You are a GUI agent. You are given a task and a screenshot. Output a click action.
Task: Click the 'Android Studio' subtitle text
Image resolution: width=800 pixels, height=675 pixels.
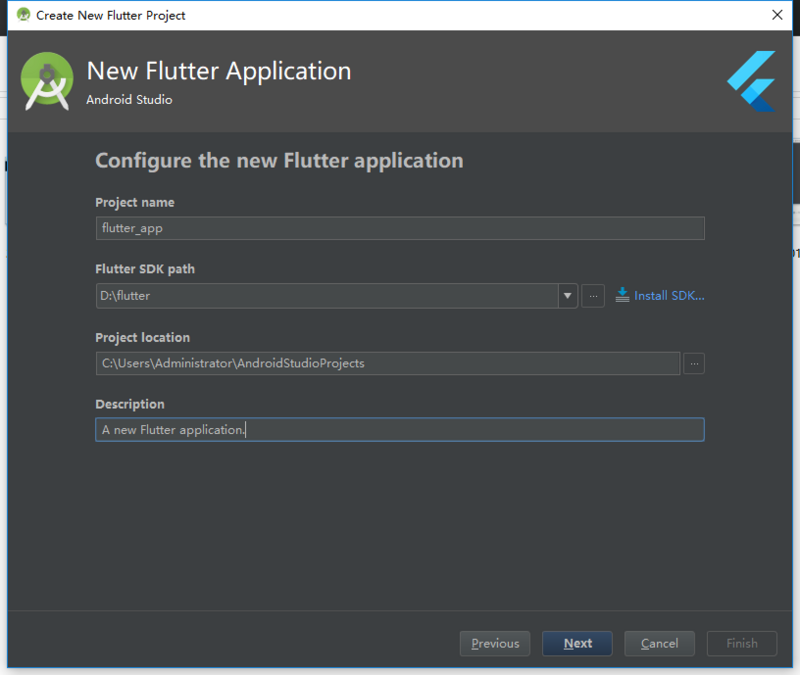tap(129, 99)
